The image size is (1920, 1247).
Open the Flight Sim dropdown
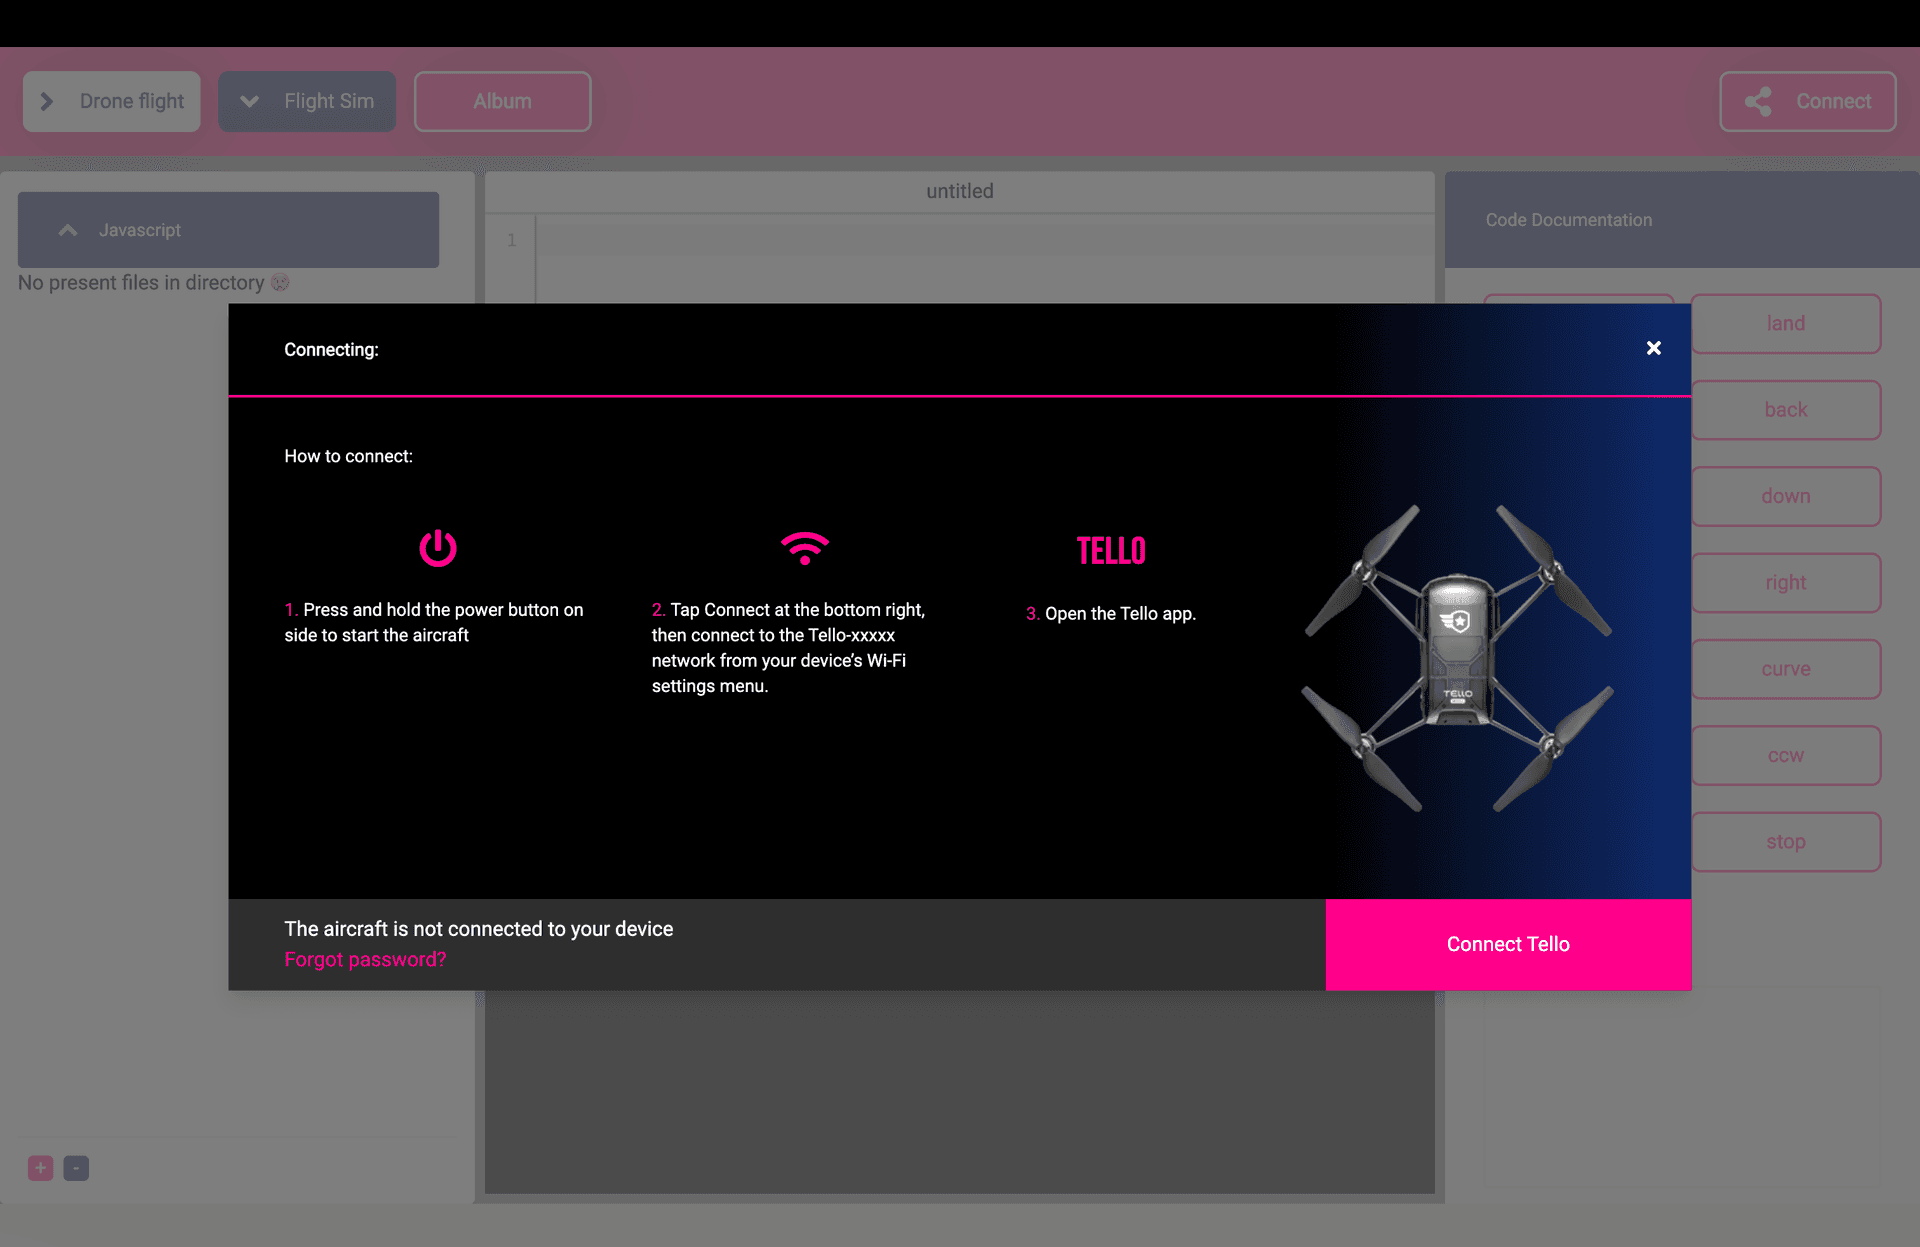coord(307,101)
